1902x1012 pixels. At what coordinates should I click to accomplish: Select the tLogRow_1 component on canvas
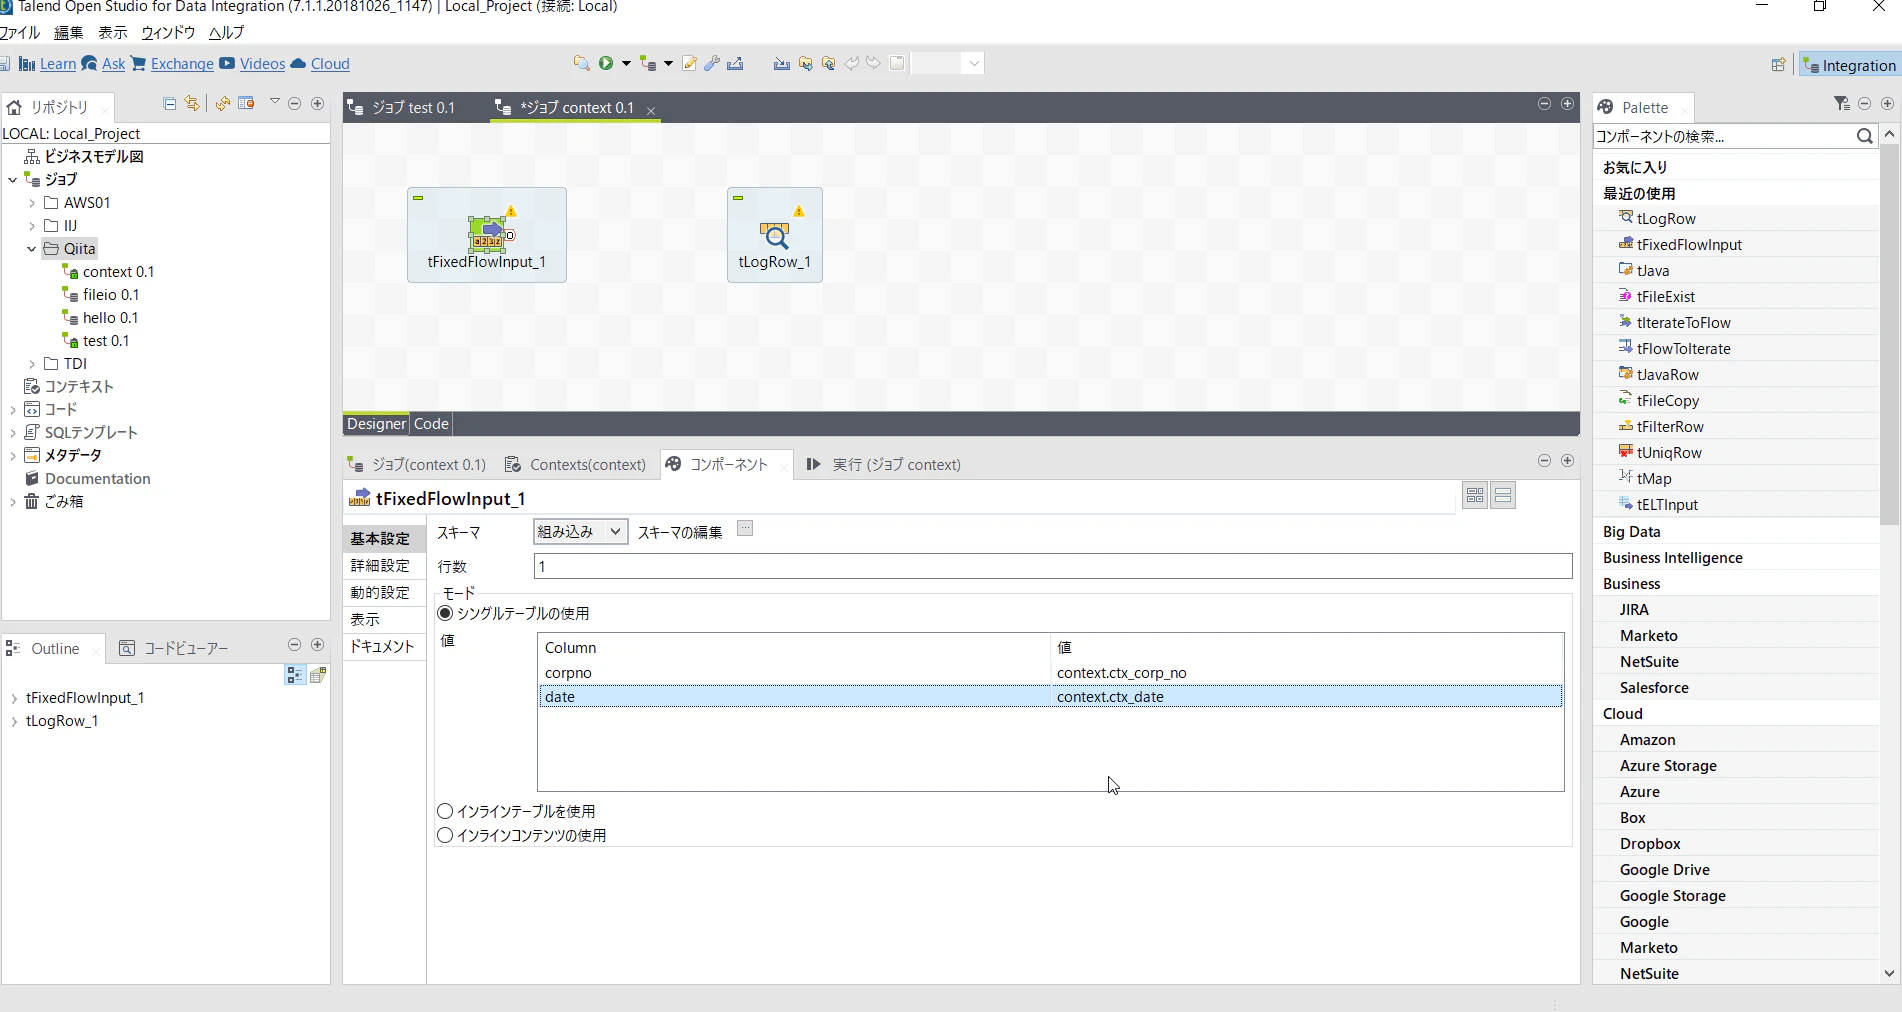click(775, 235)
